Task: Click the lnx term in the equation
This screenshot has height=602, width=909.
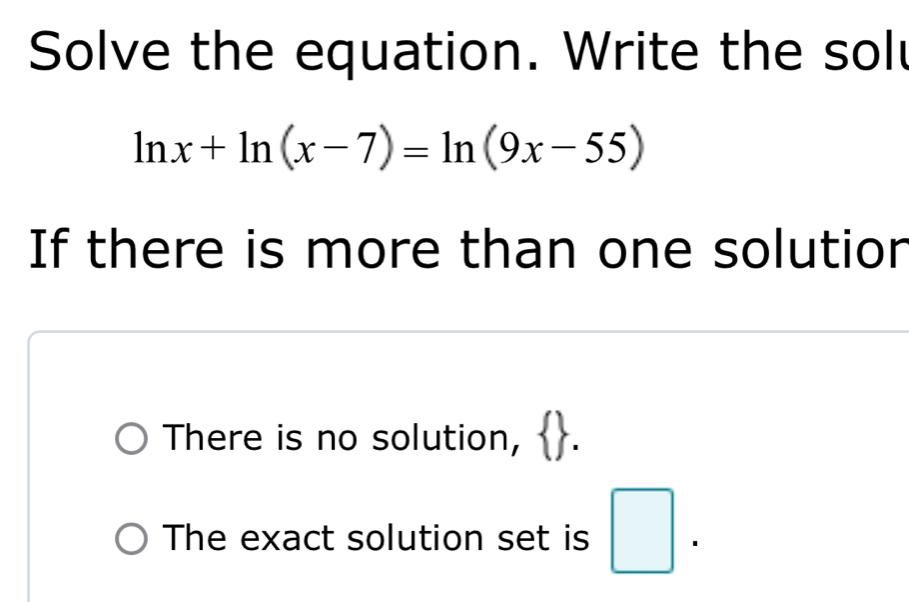Action: click(x=163, y=148)
